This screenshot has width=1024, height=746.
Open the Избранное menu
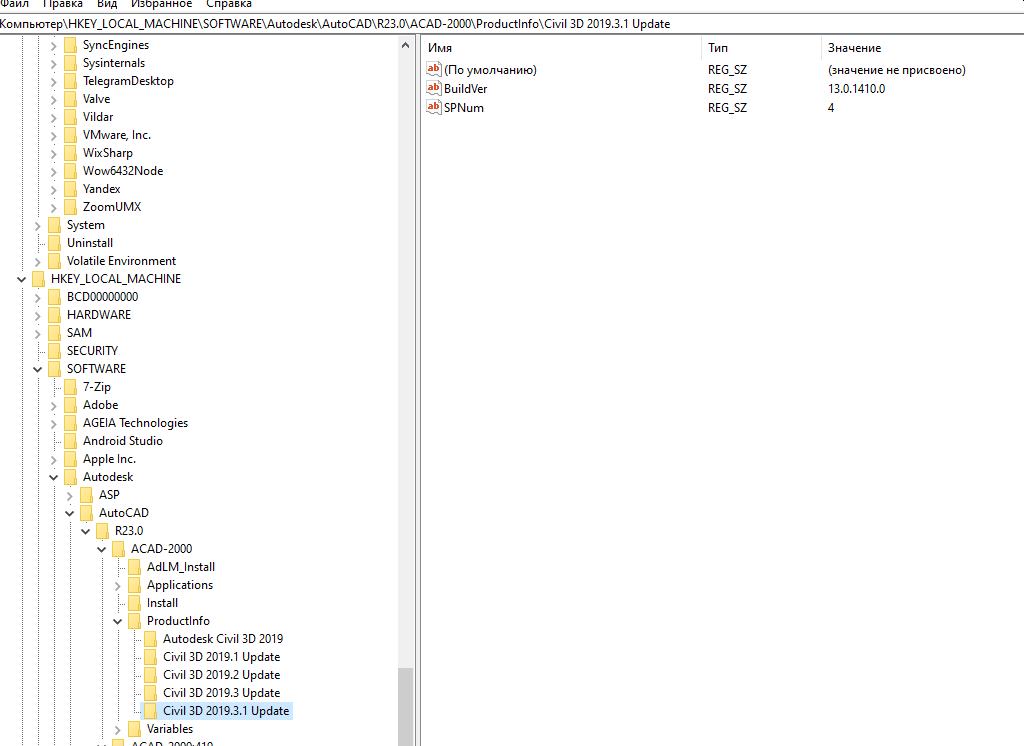tap(161, 4)
